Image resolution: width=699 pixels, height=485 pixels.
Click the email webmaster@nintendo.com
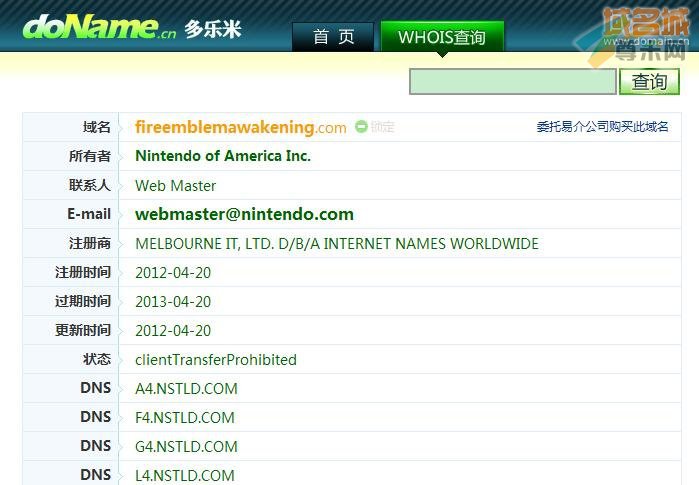click(x=244, y=214)
